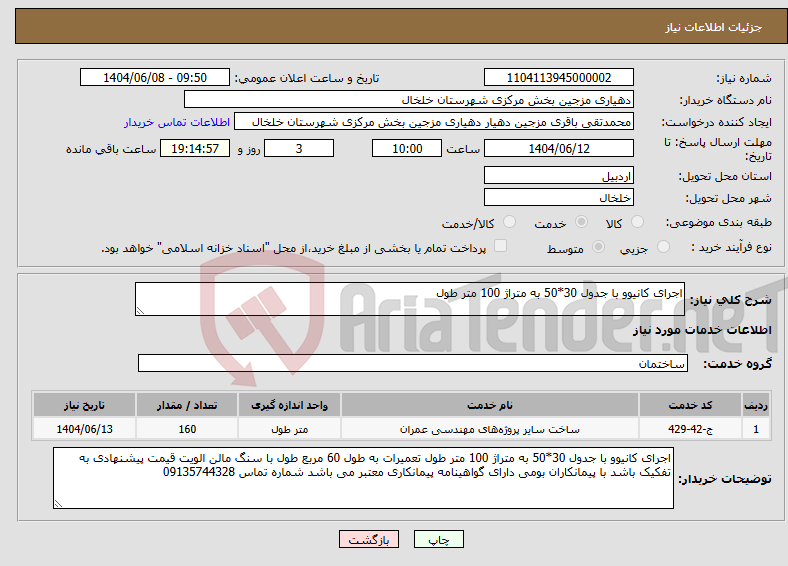
Task: Click the توضیحات خریدار text area
Action: pyautogui.click(x=363, y=478)
